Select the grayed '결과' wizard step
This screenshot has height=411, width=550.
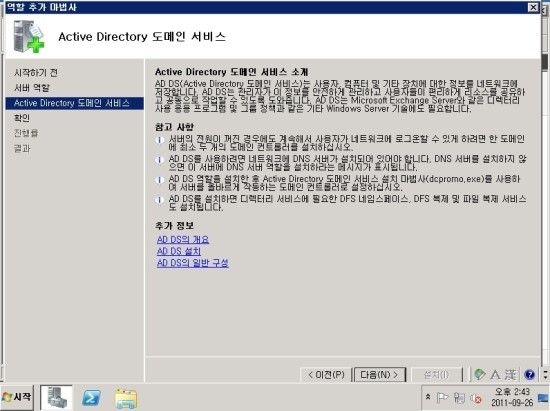tap(22, 148)
